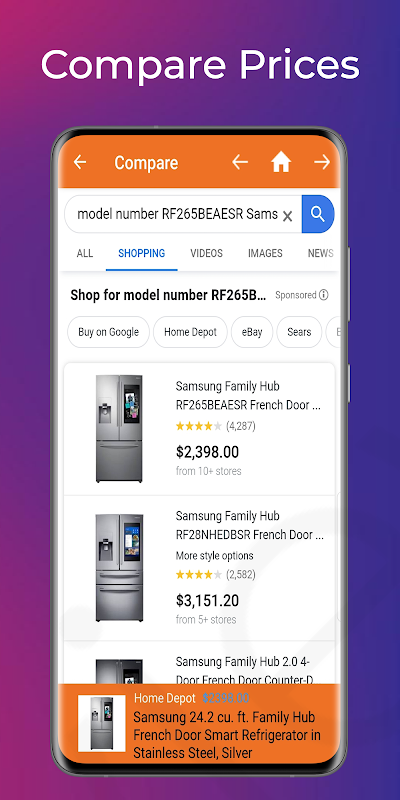Open the IMAGES tab
400x800 pixels.
265,254
